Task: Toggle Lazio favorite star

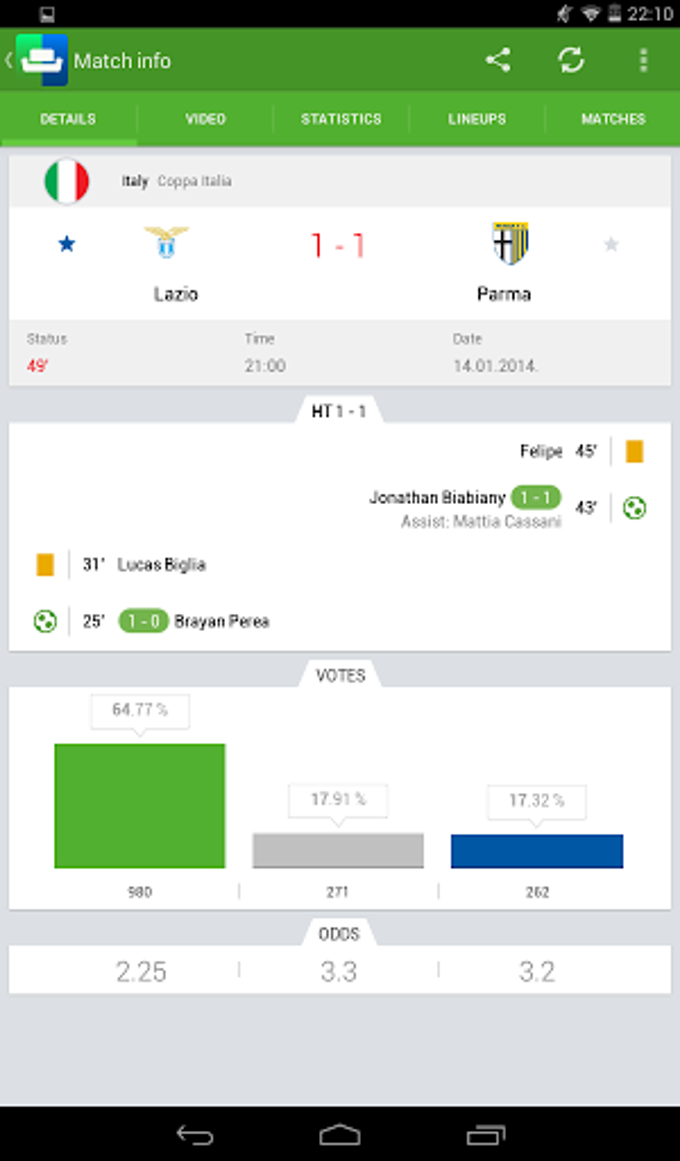Action: click(x=67, y=244)
